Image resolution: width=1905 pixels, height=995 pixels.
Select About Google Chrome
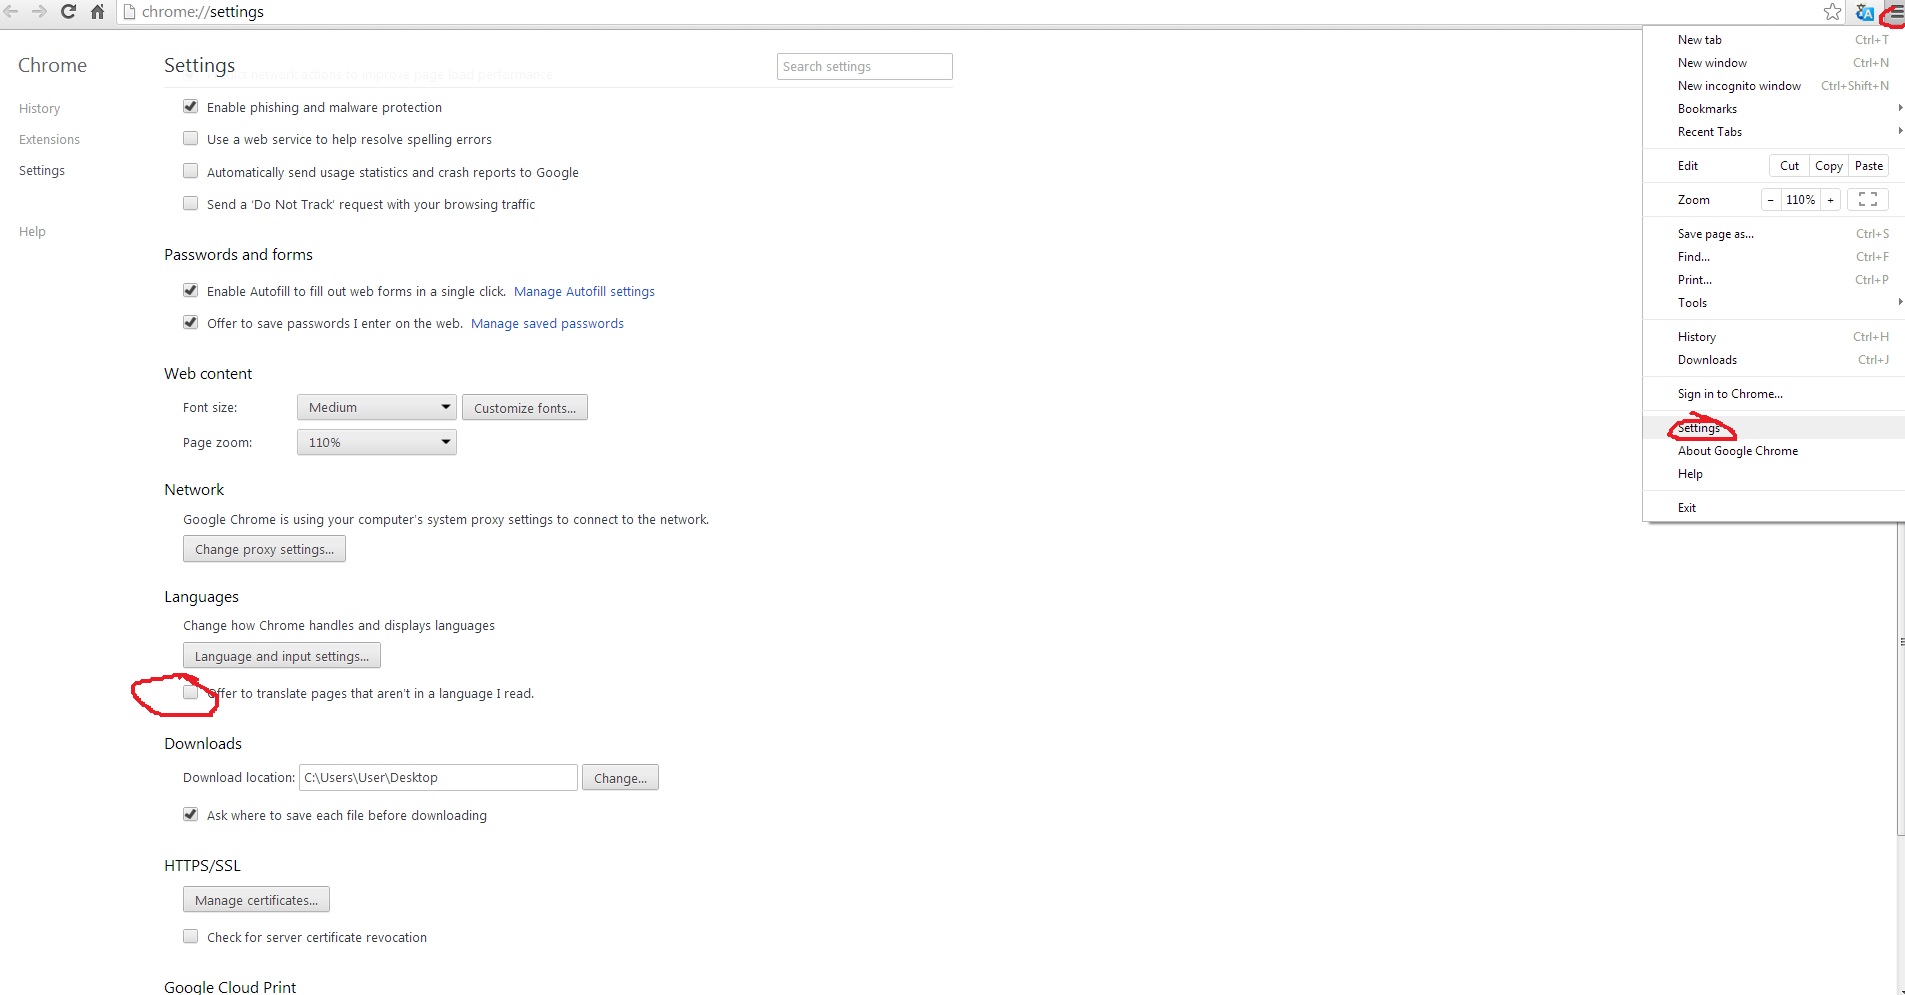[1773, 451]
